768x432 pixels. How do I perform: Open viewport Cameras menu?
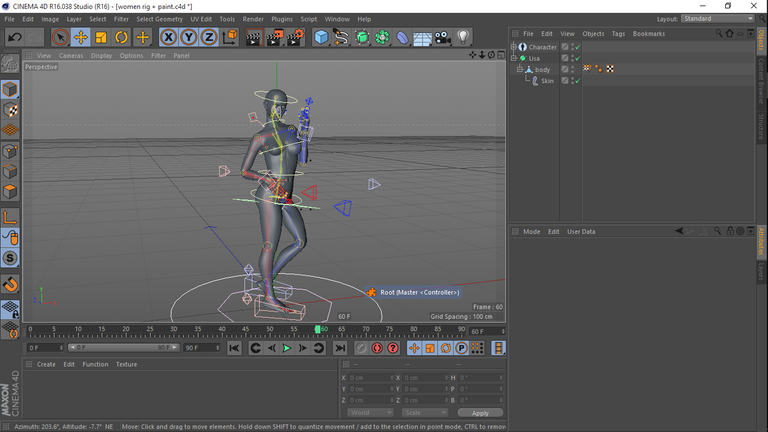71,55
